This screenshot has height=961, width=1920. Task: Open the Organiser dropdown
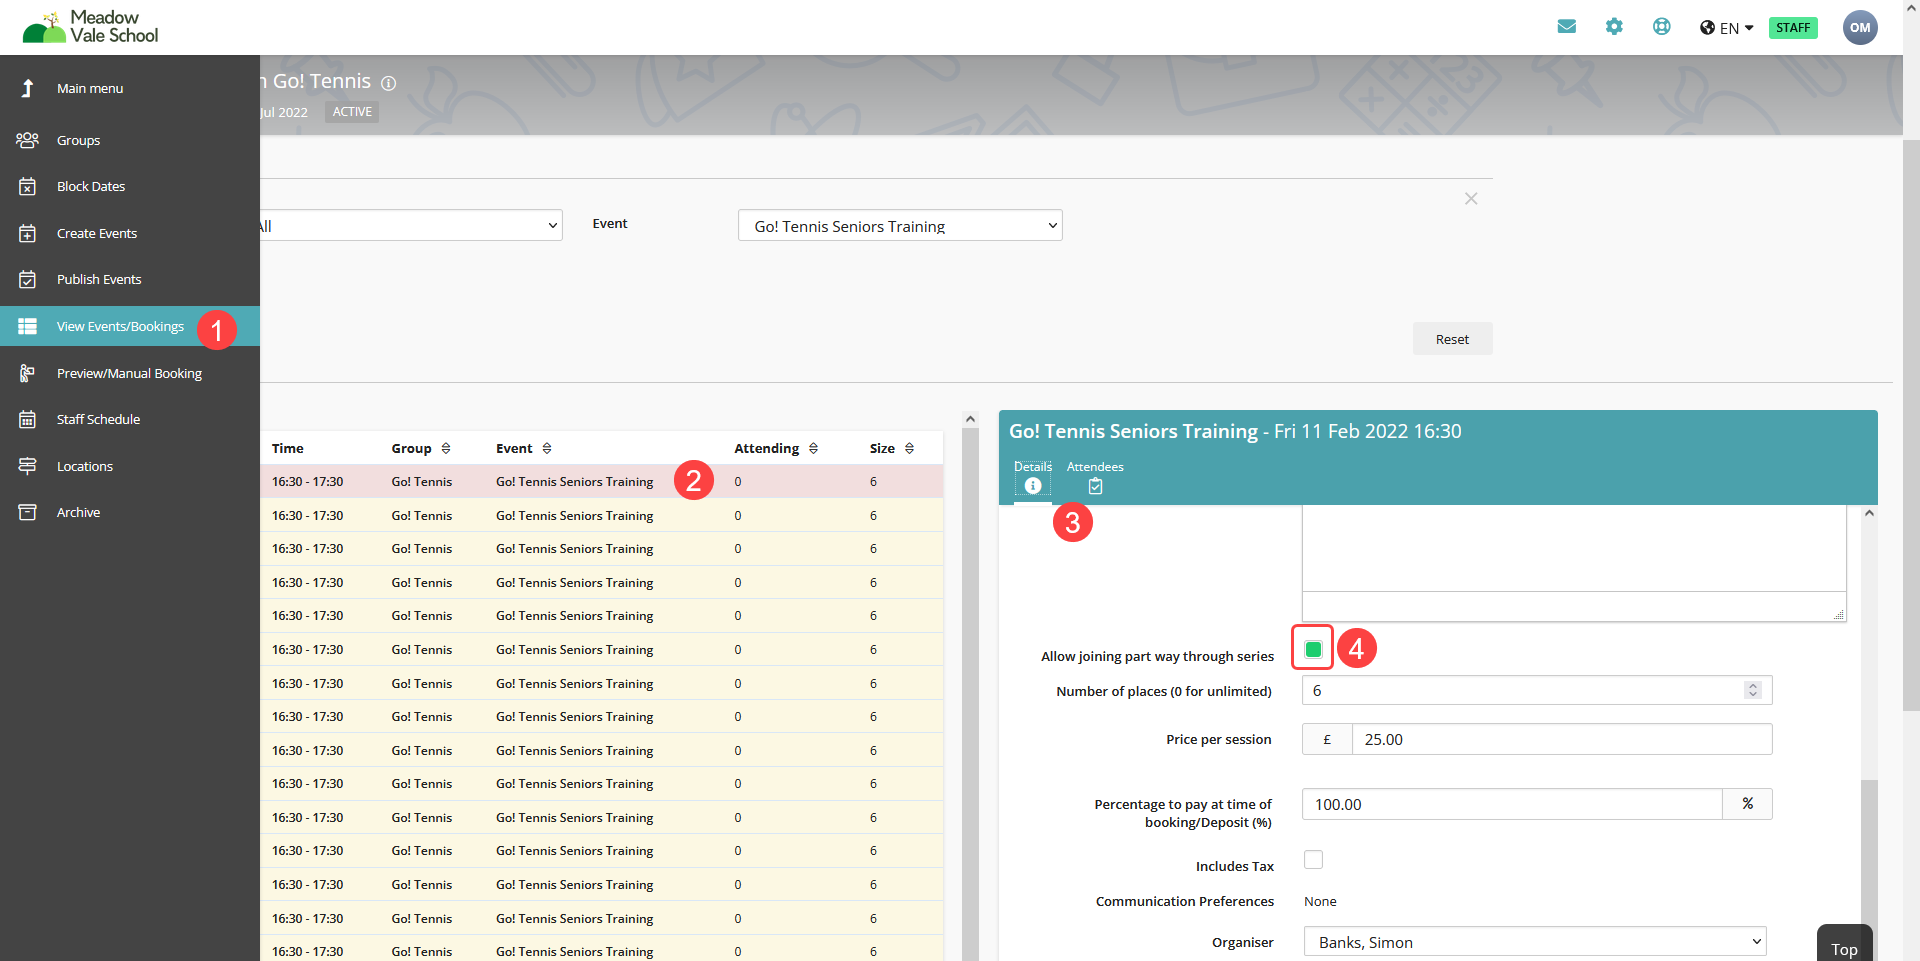1534,942
